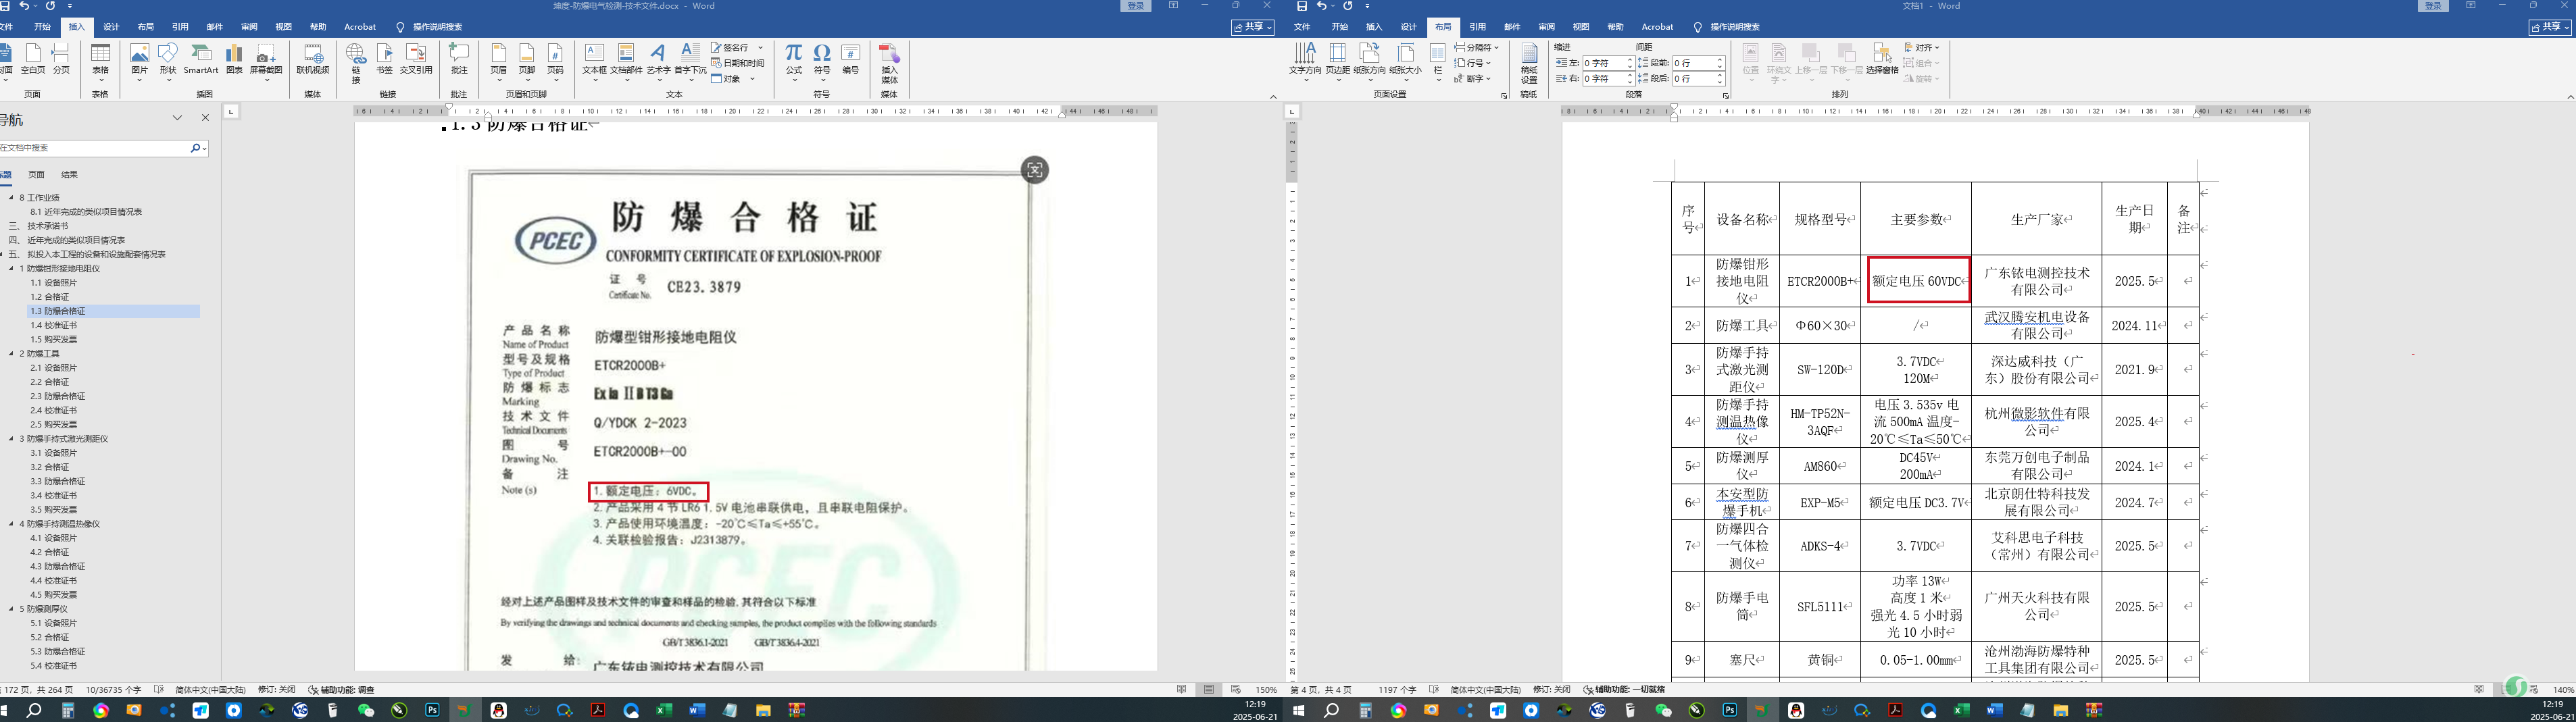Toggle 修订 track changes in 技术文件 status bar

(x=276, y=690)
